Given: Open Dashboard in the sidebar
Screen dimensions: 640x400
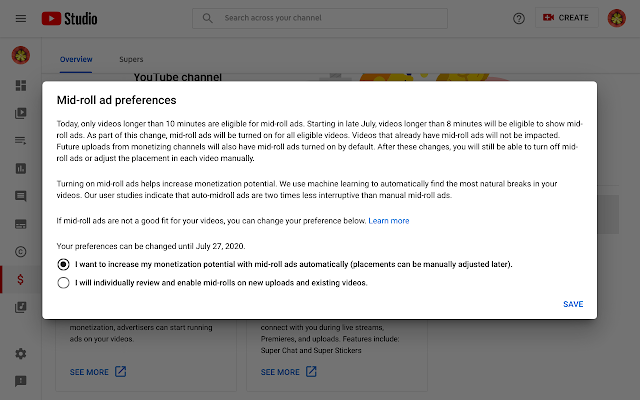Looking at the screenshot, I should [x=21, y=85].
